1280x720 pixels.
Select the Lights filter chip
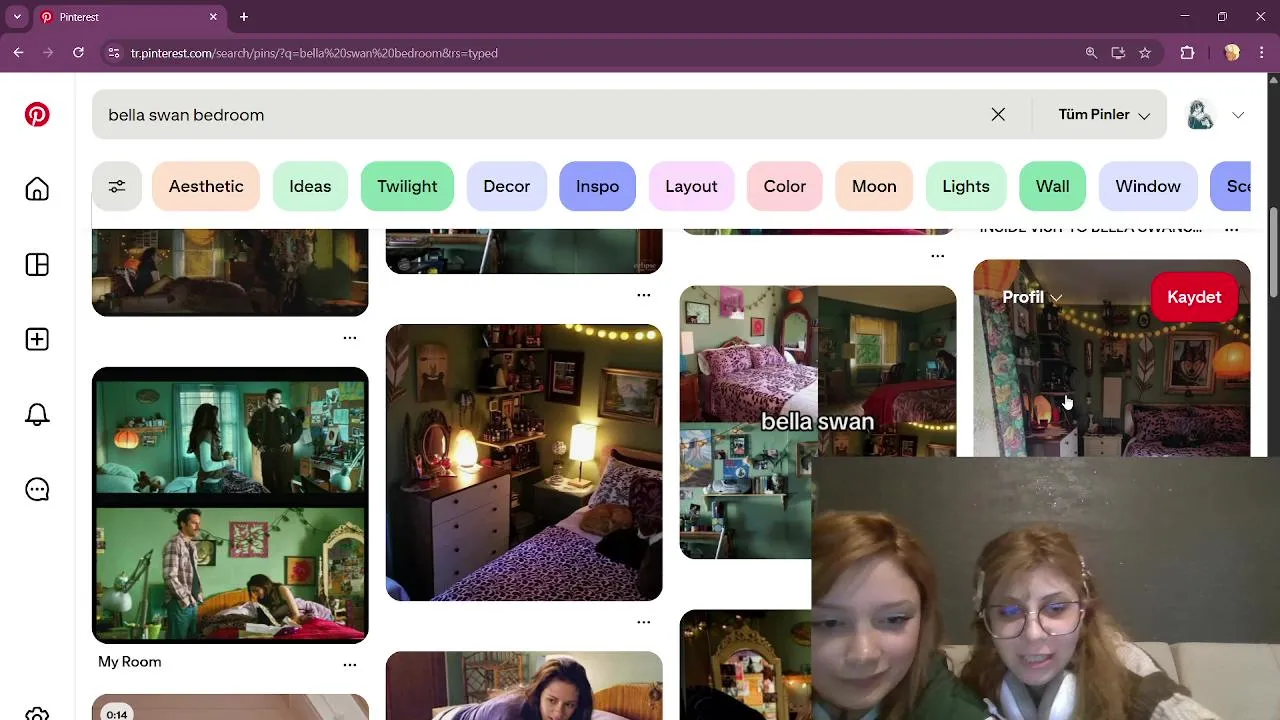pyautogui.click(x=966, y=186)
